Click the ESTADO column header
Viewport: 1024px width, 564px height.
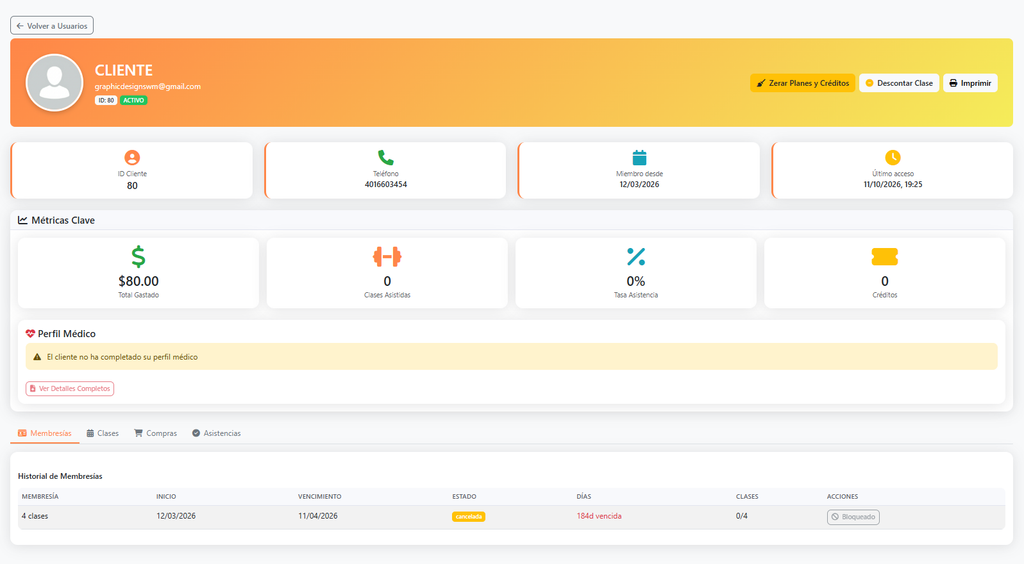[464, 497]
